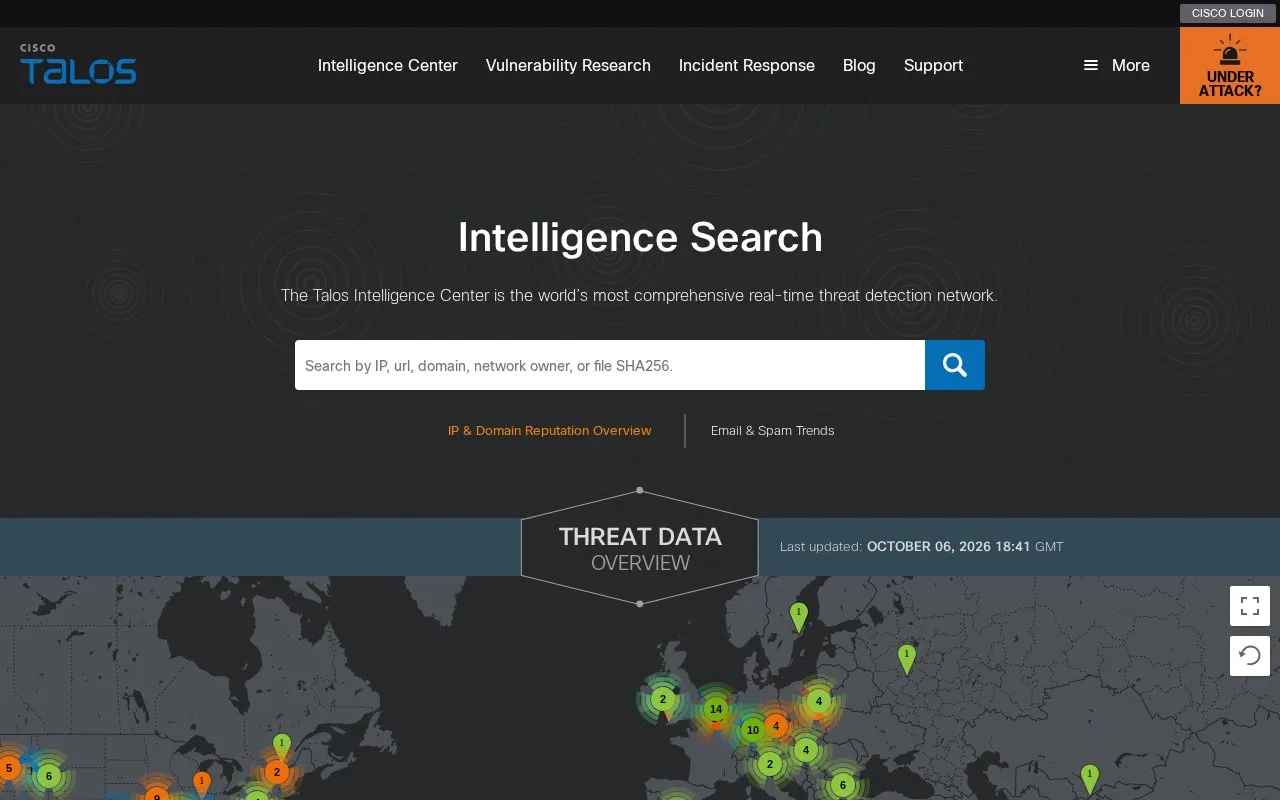The width and height of the screenshot is (1280, 800).
Task: Switch to Email & Spam Trends
Action: pos(772,431)
